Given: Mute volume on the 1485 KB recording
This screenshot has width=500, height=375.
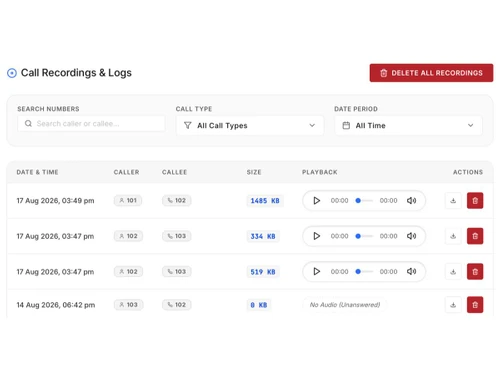Looking at the screenshot, I should coord(411,201).
